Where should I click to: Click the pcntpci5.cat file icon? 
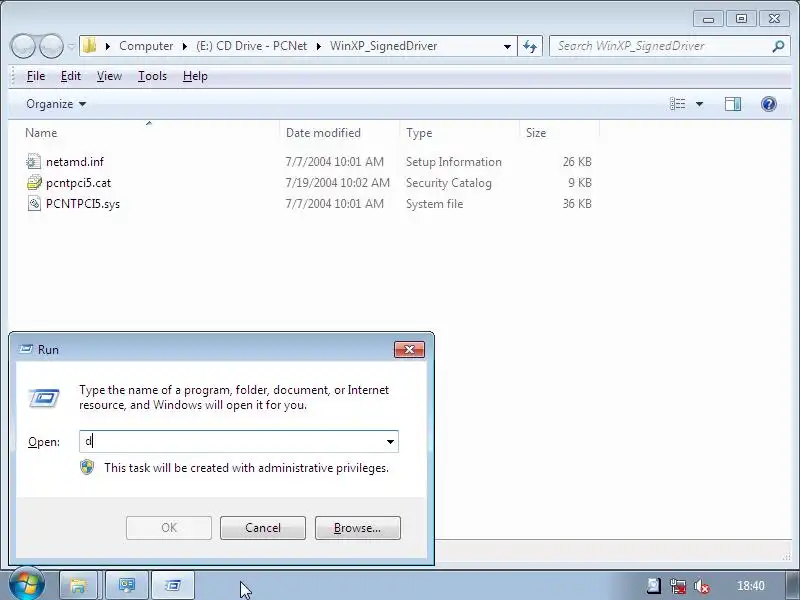(x=34, y=183)
